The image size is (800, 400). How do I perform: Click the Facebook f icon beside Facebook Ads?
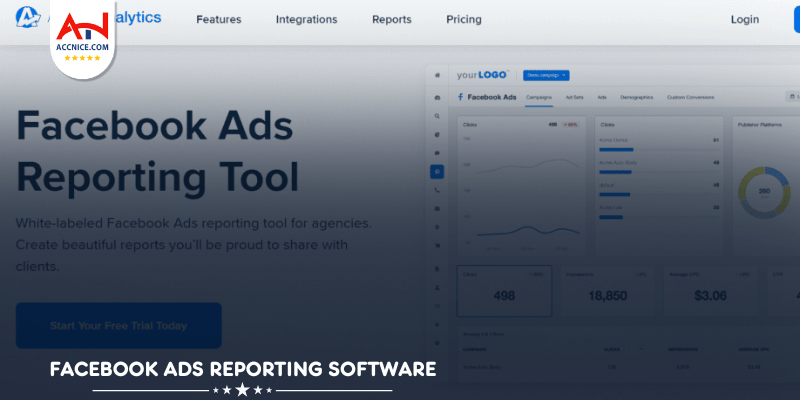point(460,97)
